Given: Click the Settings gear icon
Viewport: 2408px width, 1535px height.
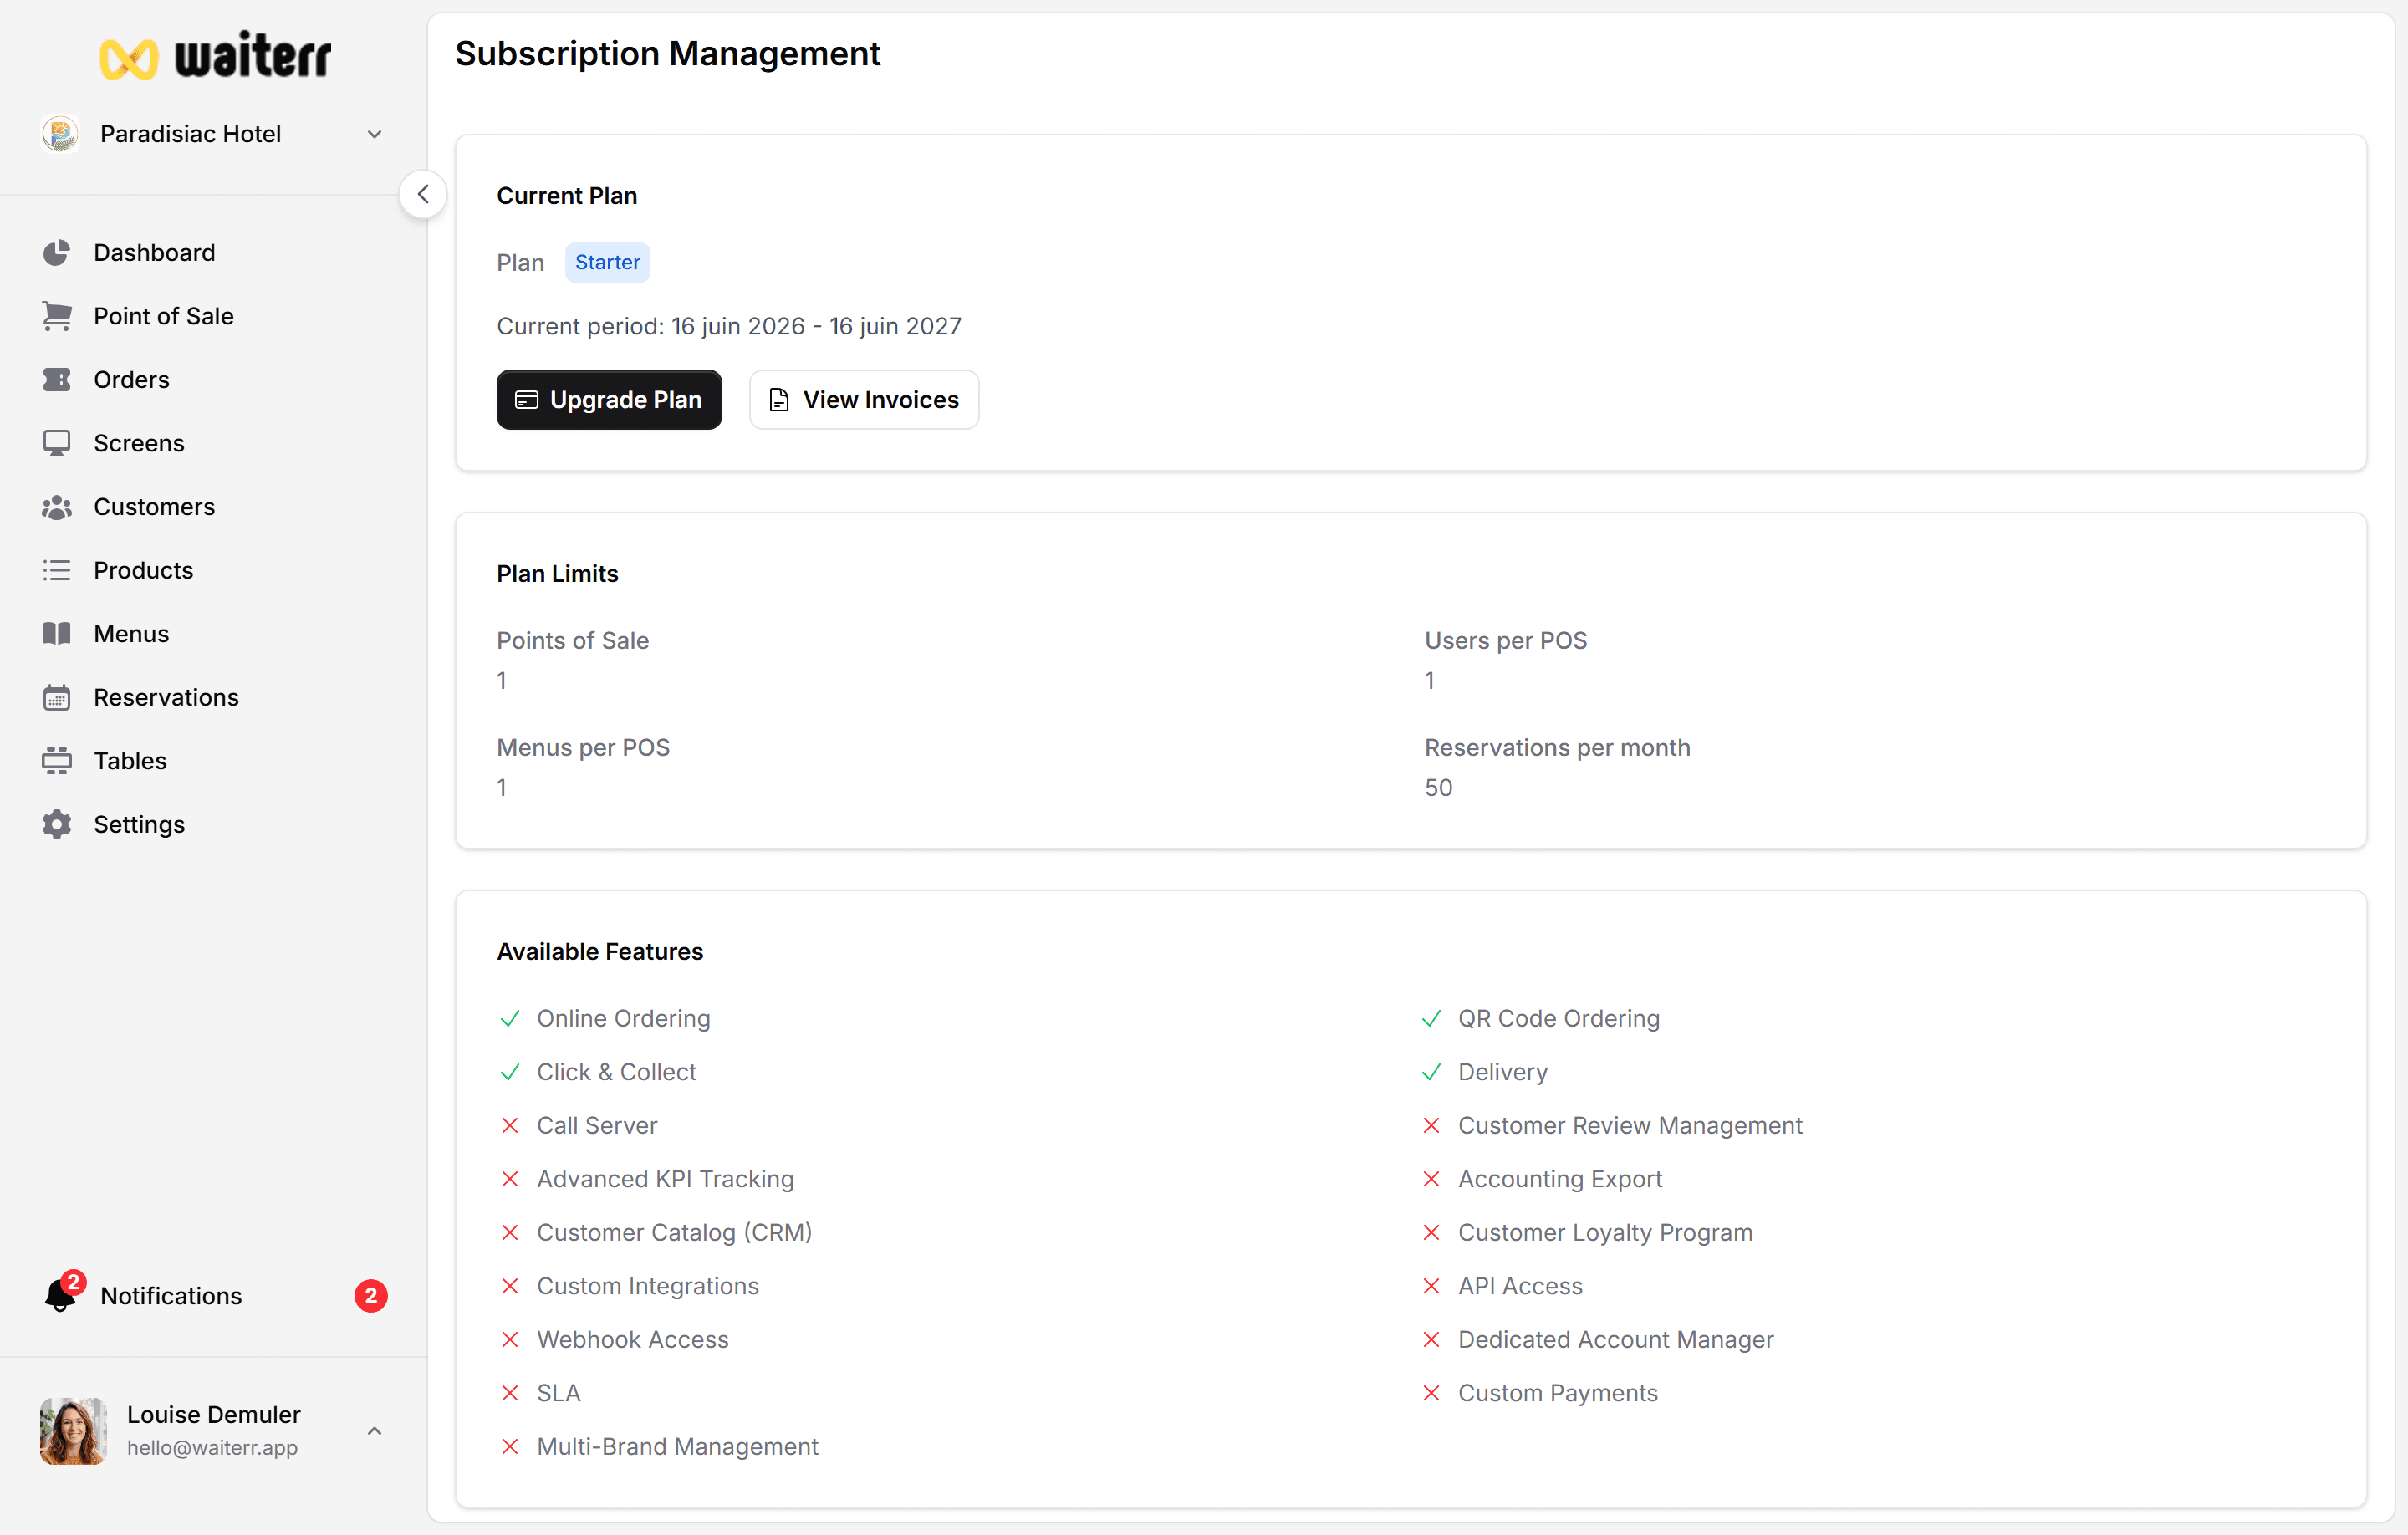Looking at the screenshot, I should (57, 824).
